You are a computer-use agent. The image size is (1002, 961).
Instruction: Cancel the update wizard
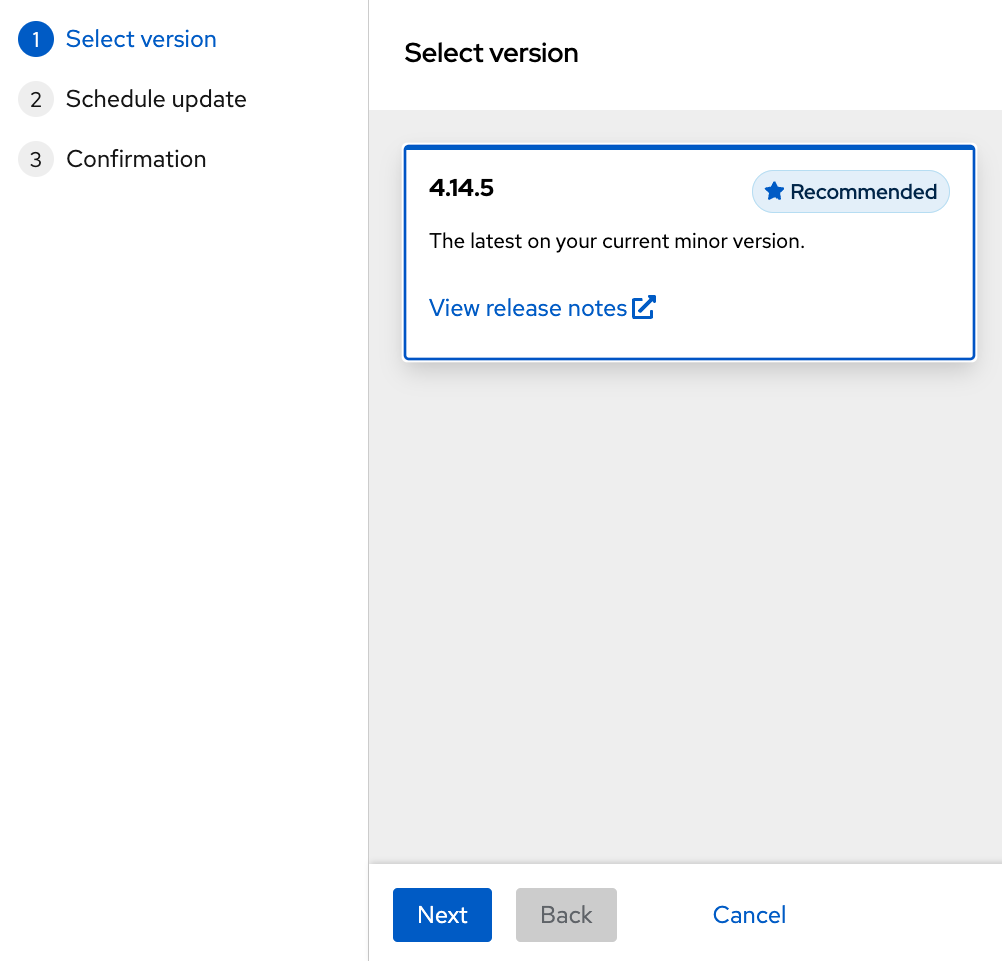tap(749, 914)
